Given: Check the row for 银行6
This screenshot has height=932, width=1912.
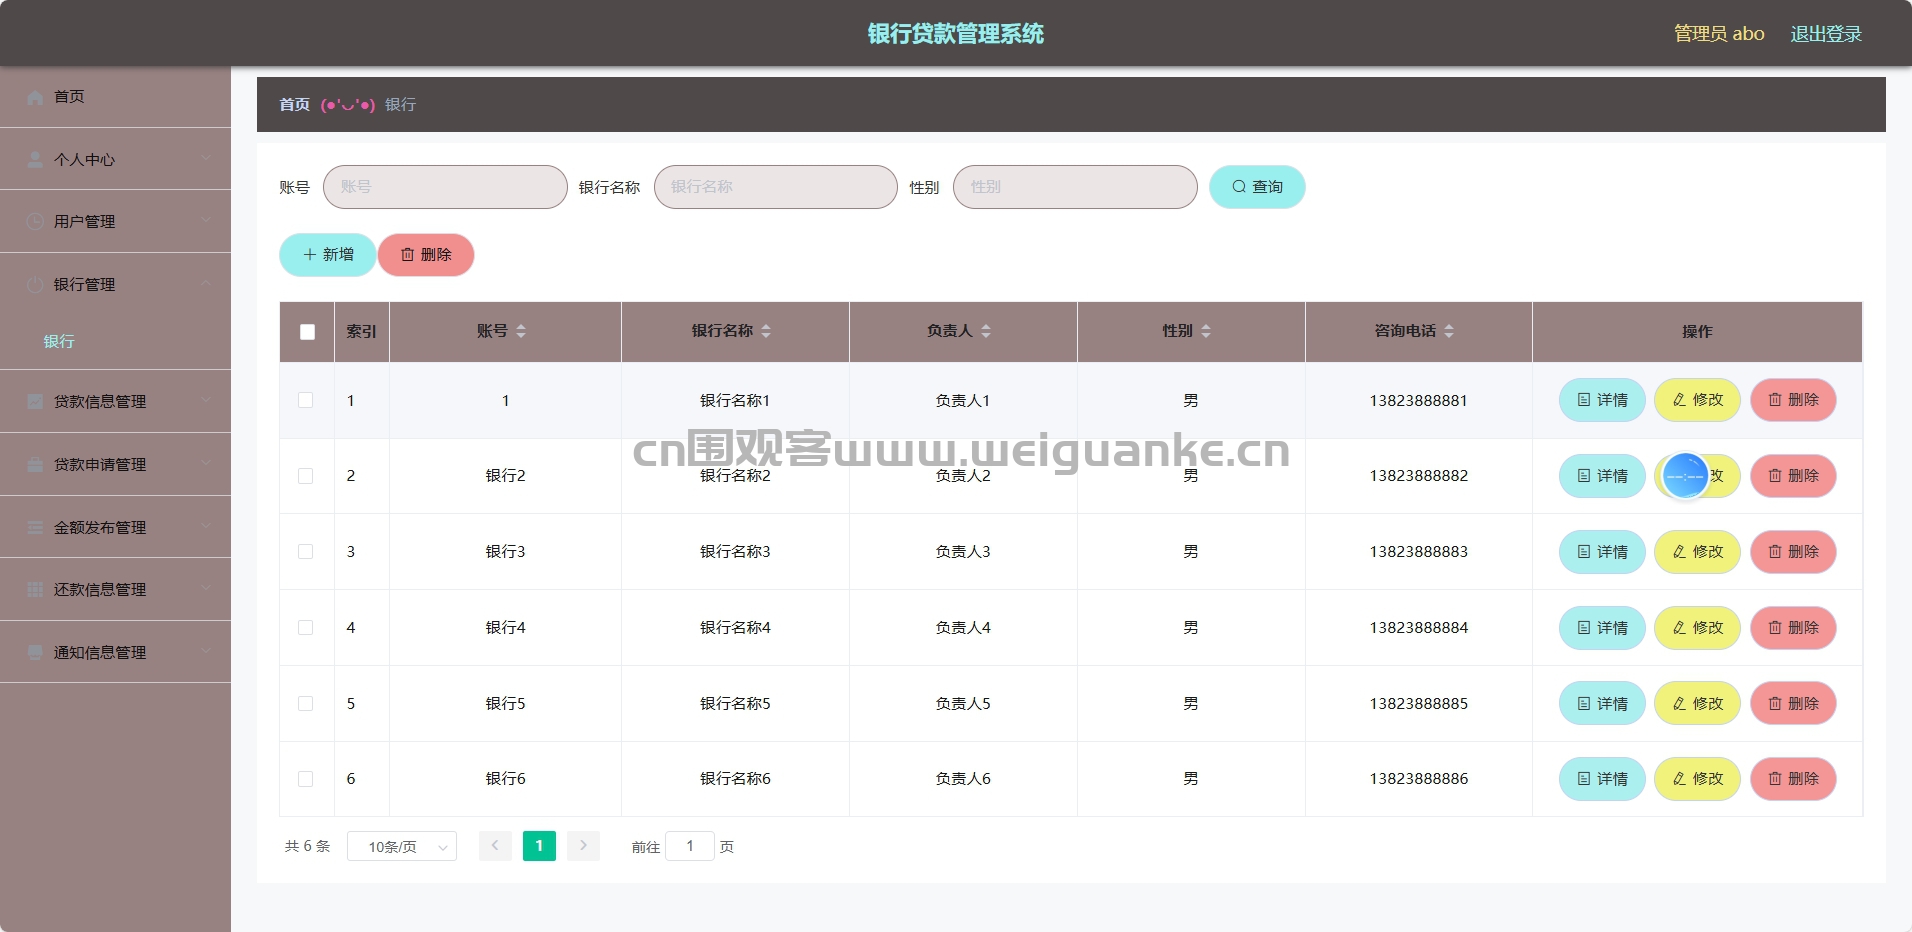Looking at the screenshot, I should 306,779.
